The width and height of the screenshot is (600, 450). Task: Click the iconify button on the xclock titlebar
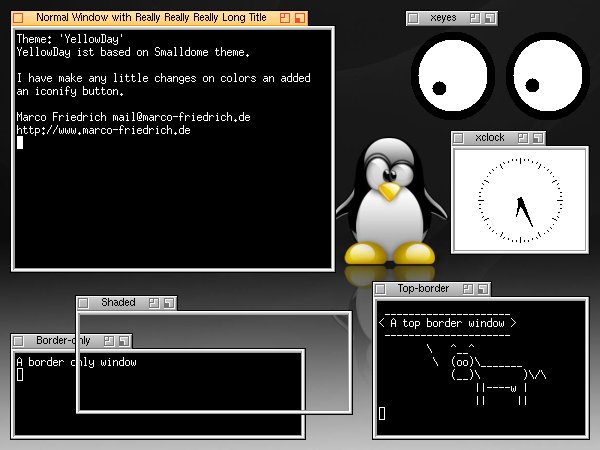[523, 138]
